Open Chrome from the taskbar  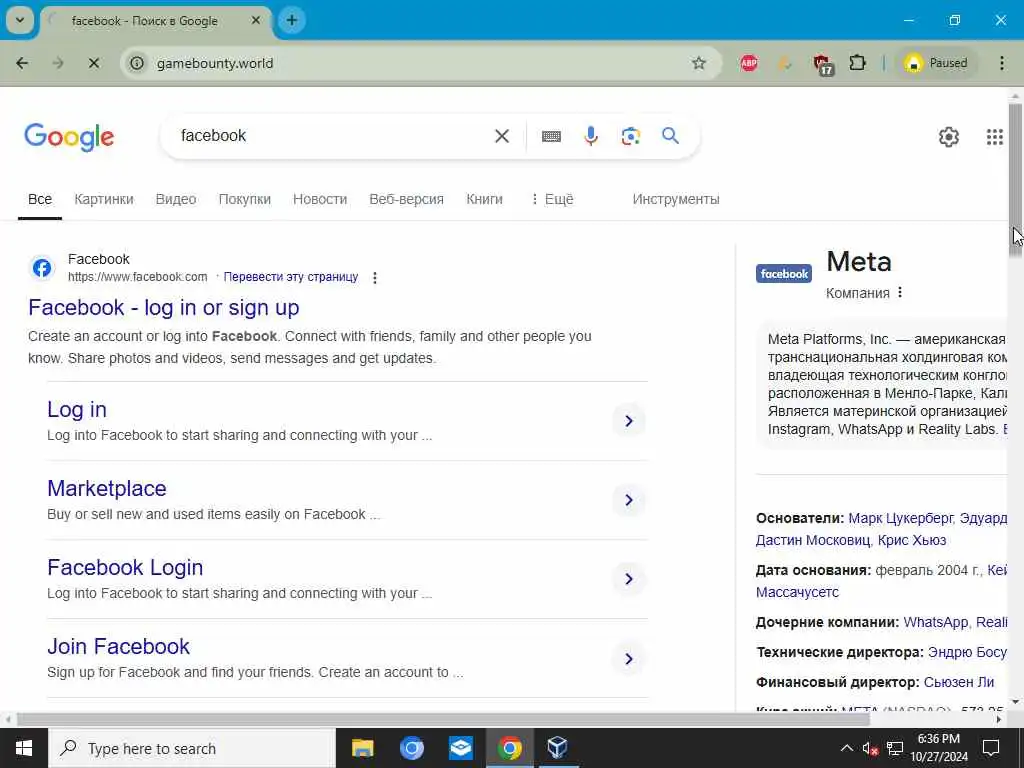click(509, 748)
